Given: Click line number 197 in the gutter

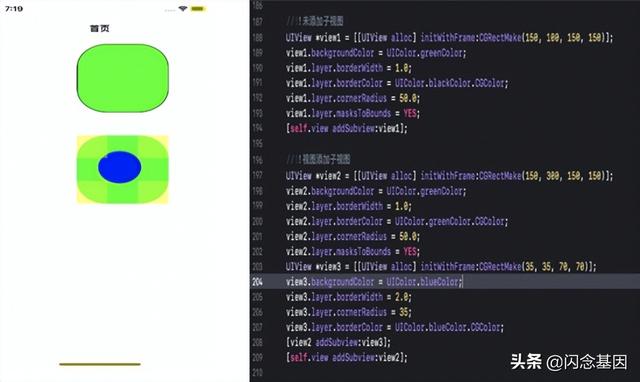Looking at the screenshot, I should (258, 176).
